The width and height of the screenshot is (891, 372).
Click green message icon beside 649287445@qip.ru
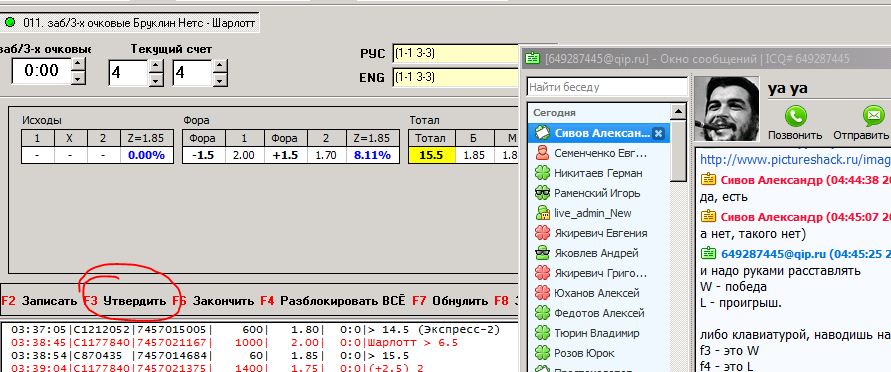click(708, 253)
